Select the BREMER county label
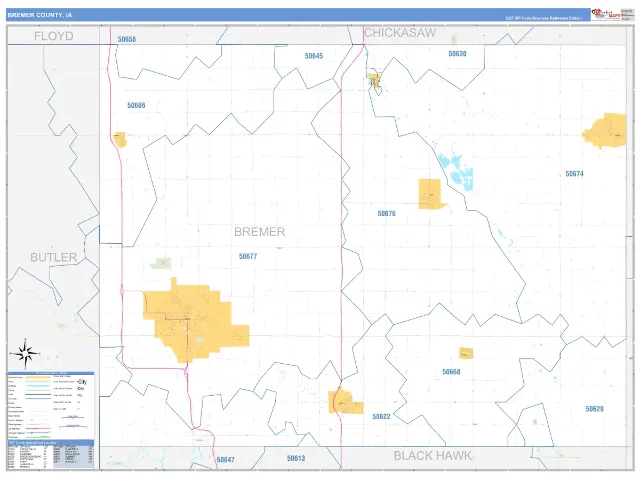 260,232
